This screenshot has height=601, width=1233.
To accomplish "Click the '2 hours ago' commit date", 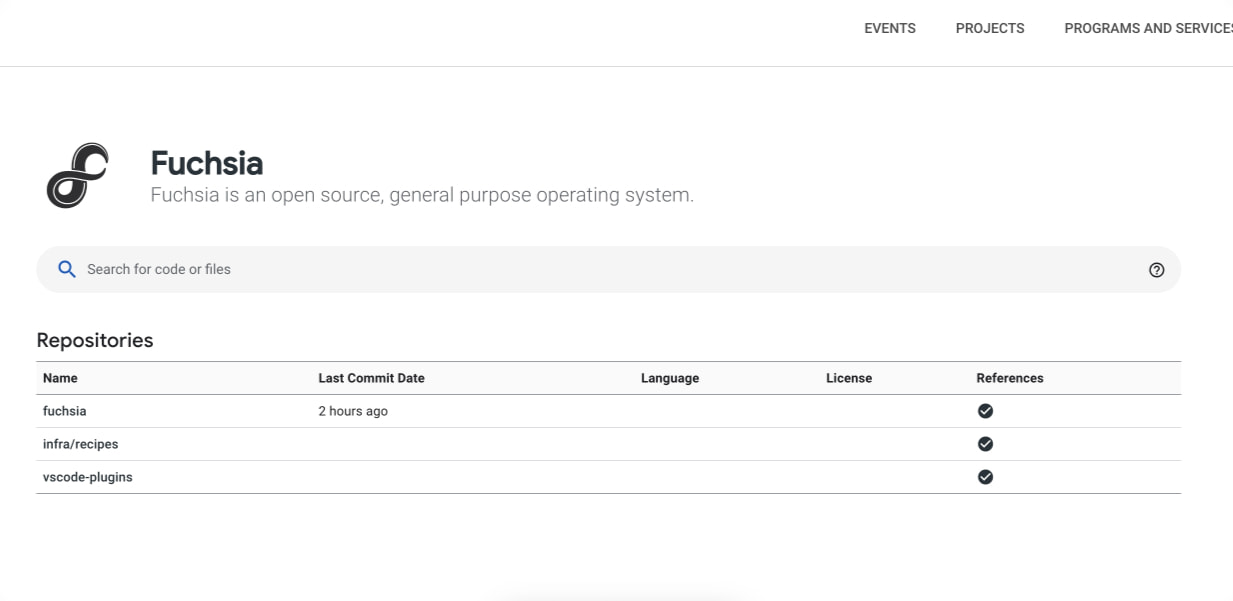I will coord(353,411).
